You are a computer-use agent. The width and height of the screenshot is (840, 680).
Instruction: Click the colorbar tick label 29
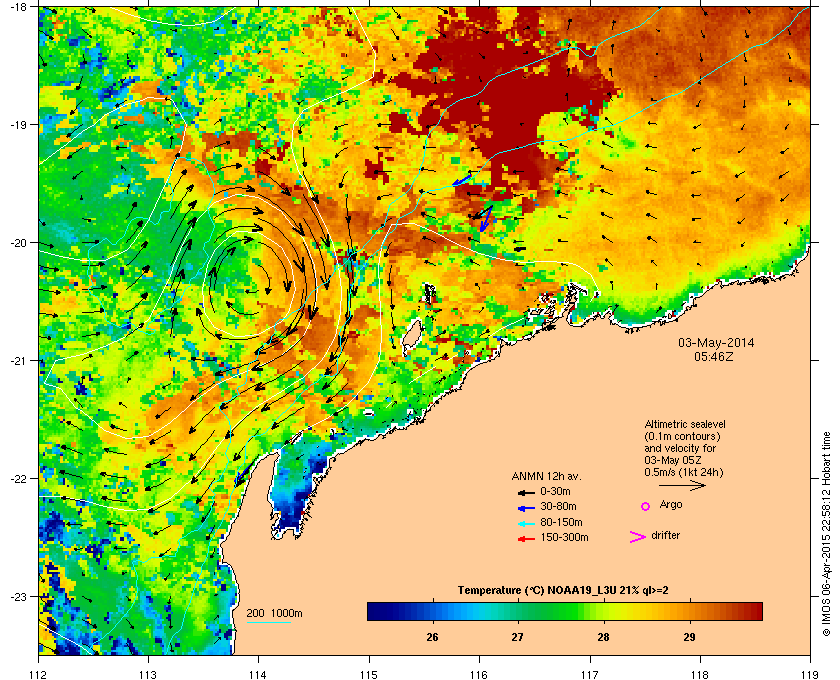click(x=689, y=637)
